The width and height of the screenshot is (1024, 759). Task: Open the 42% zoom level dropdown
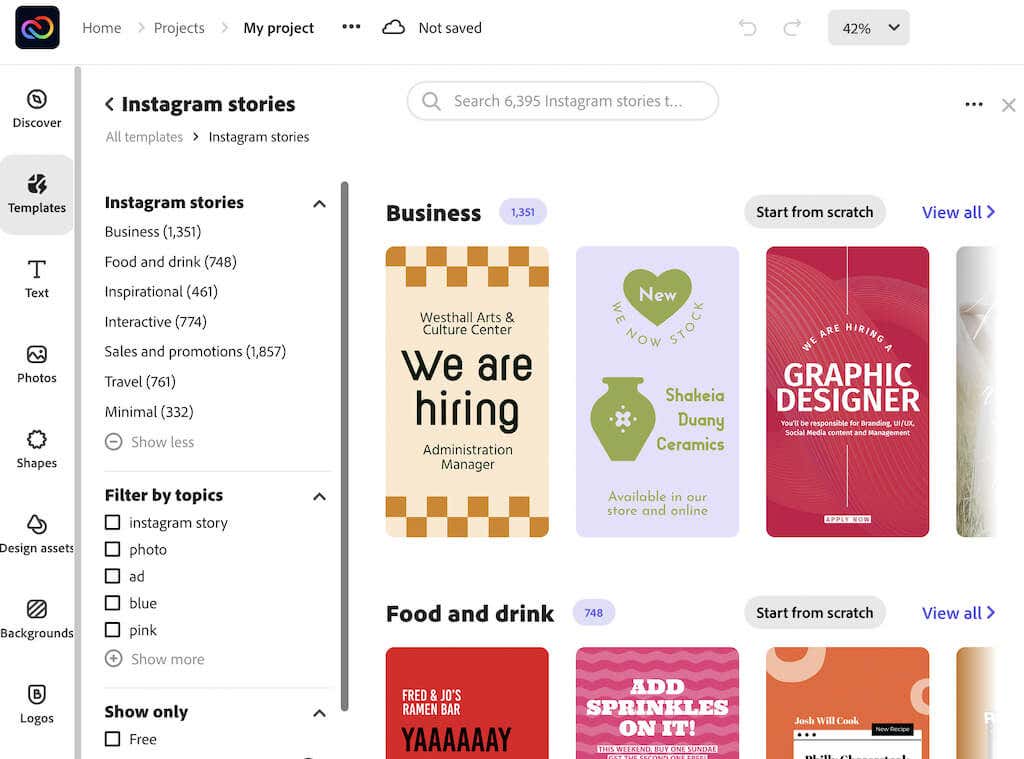click(868, 28)
